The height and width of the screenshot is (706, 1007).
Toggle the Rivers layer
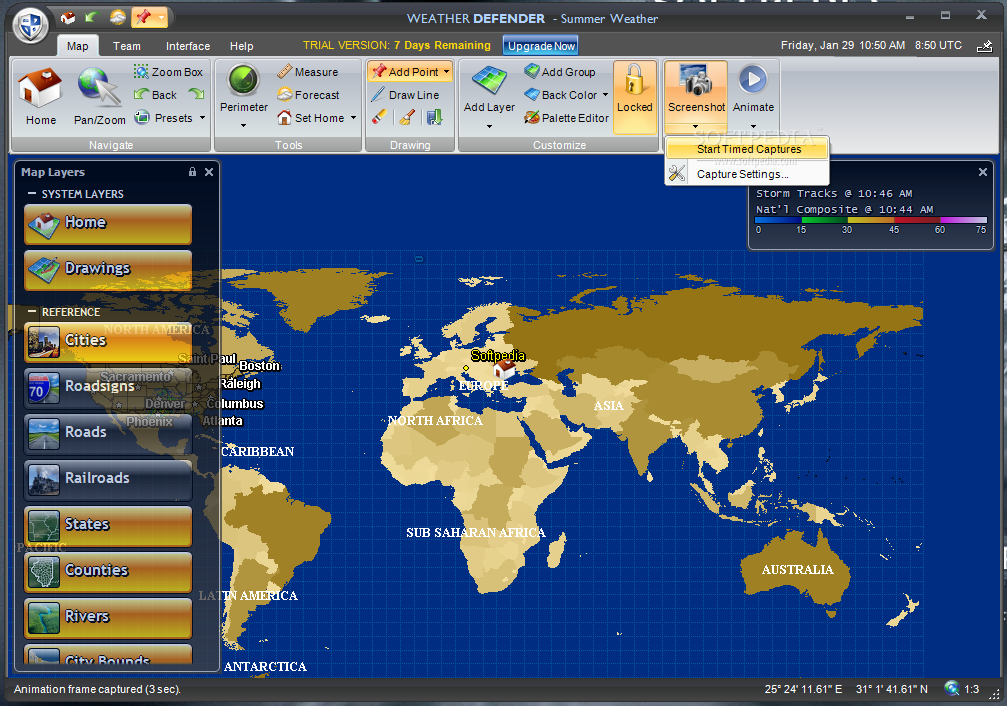click(x=108, y=619)
